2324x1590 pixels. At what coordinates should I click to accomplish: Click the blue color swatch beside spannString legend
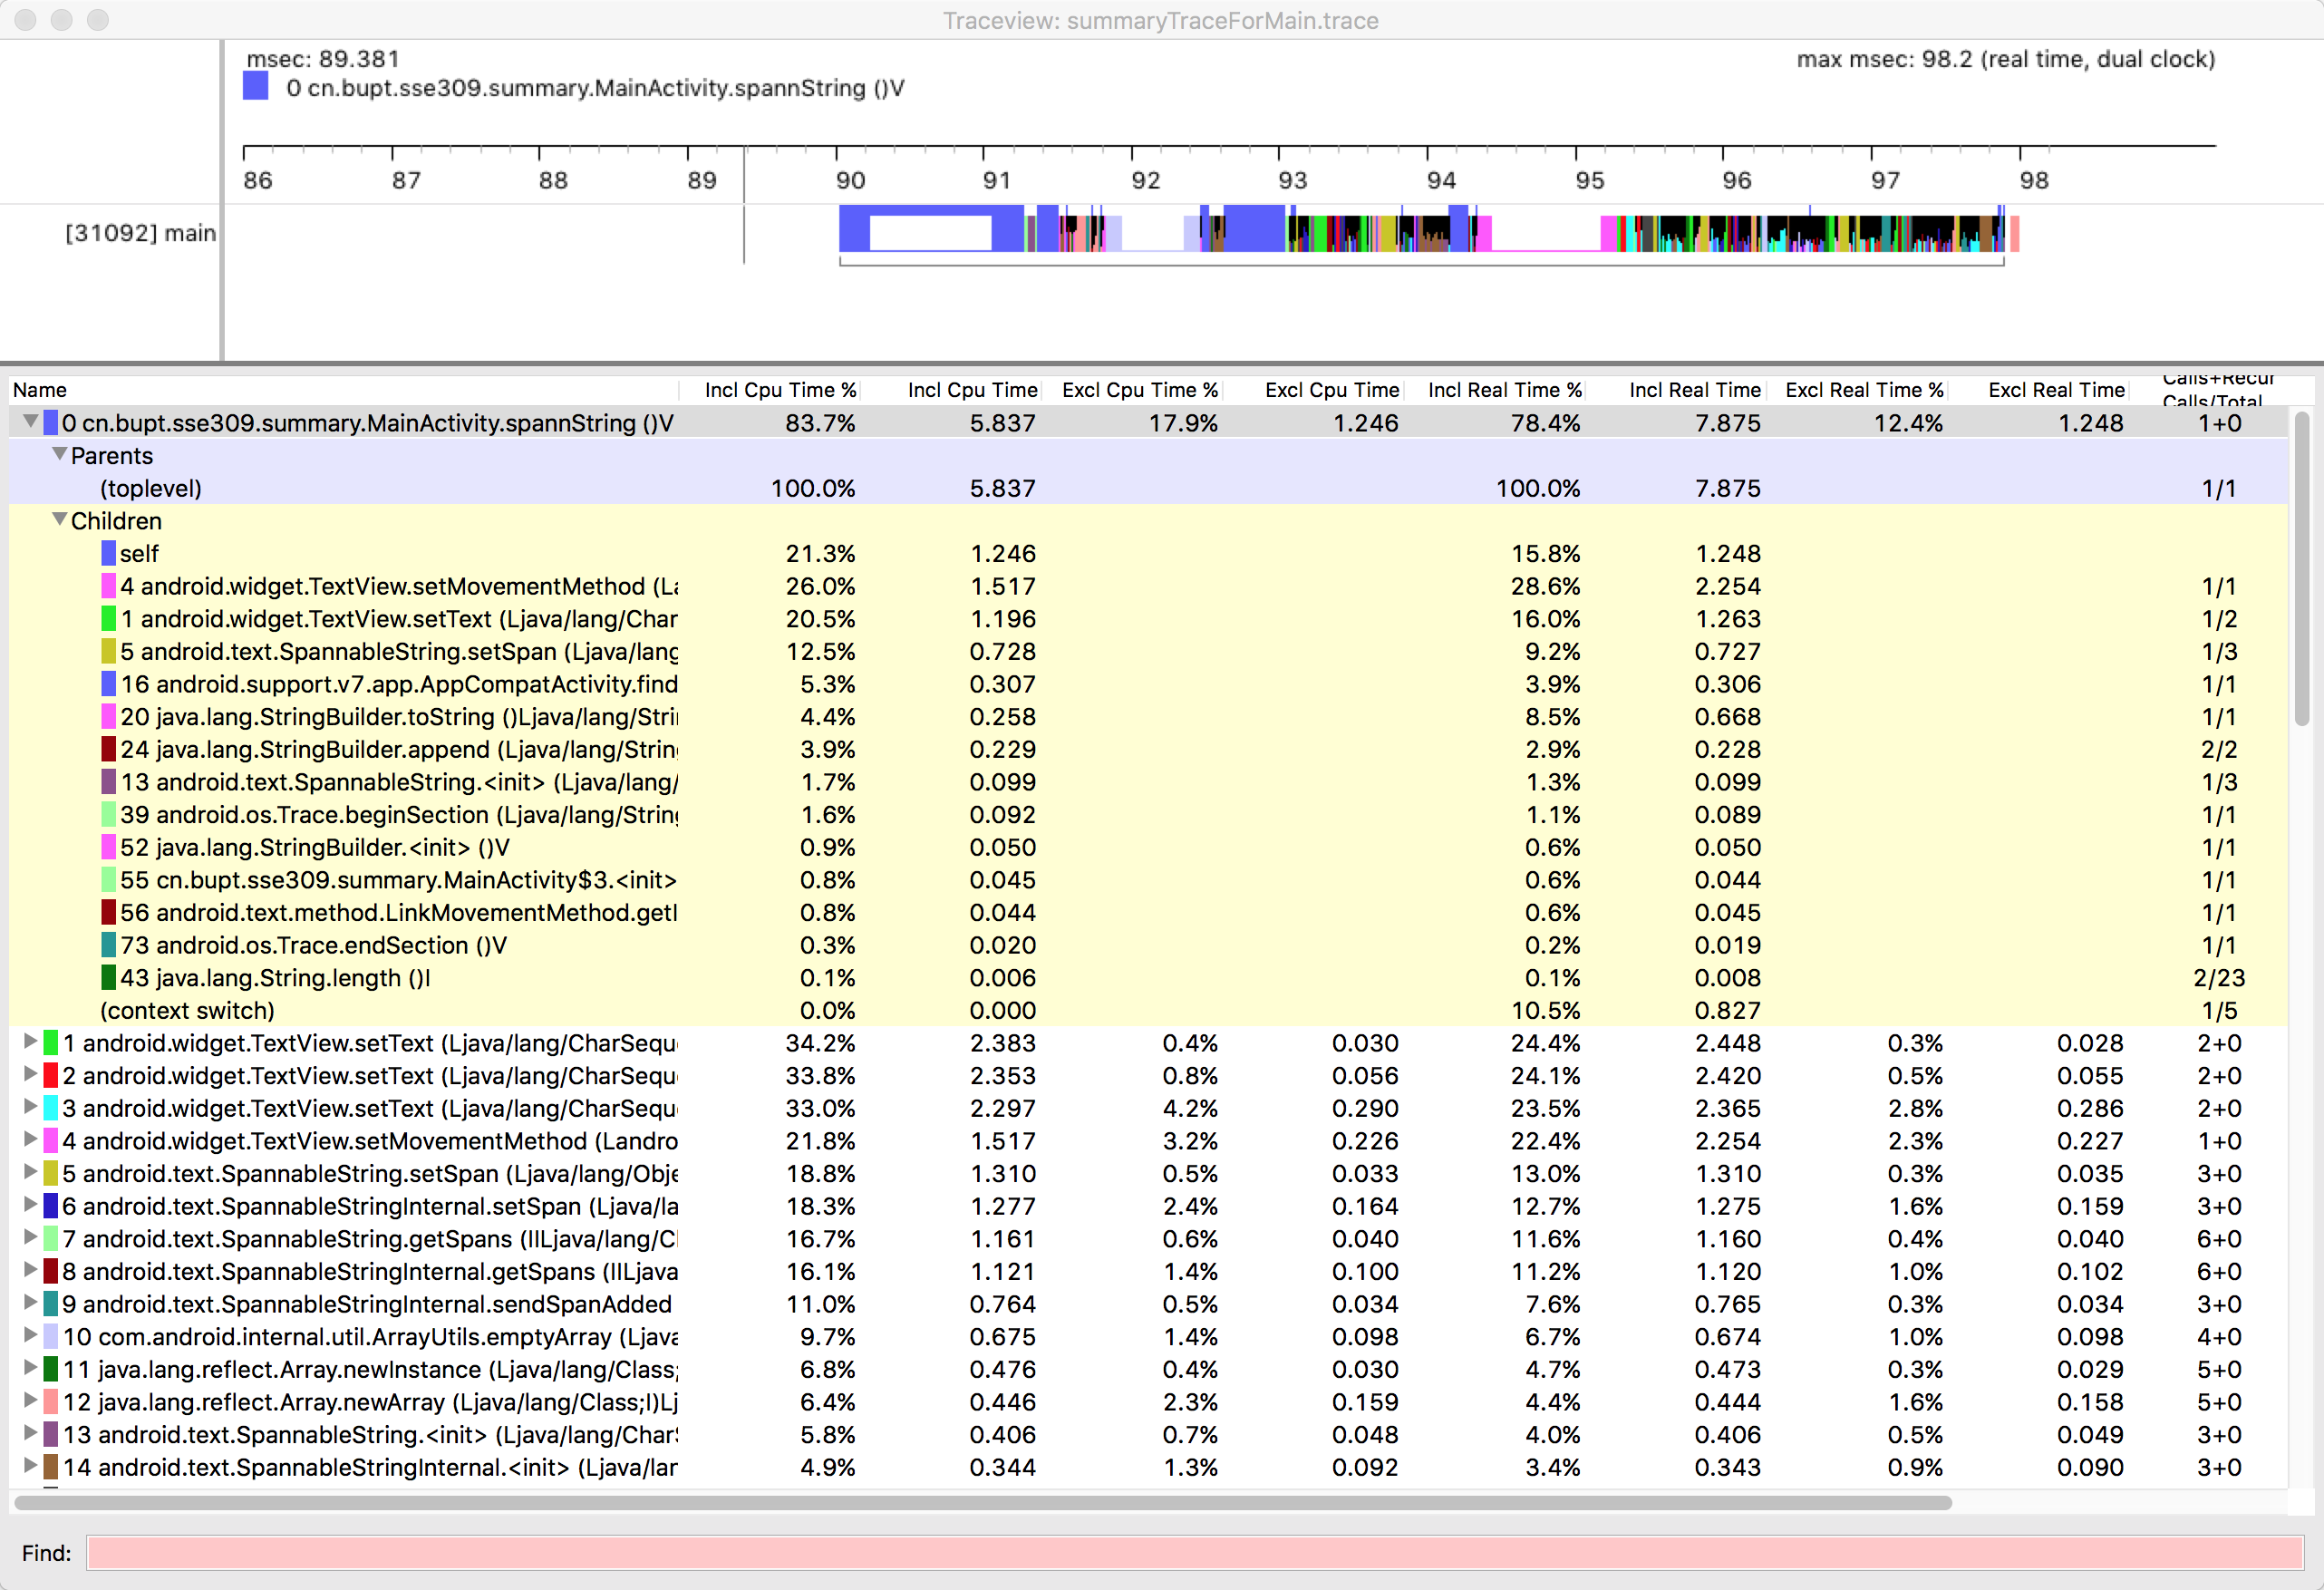point(255,86)
